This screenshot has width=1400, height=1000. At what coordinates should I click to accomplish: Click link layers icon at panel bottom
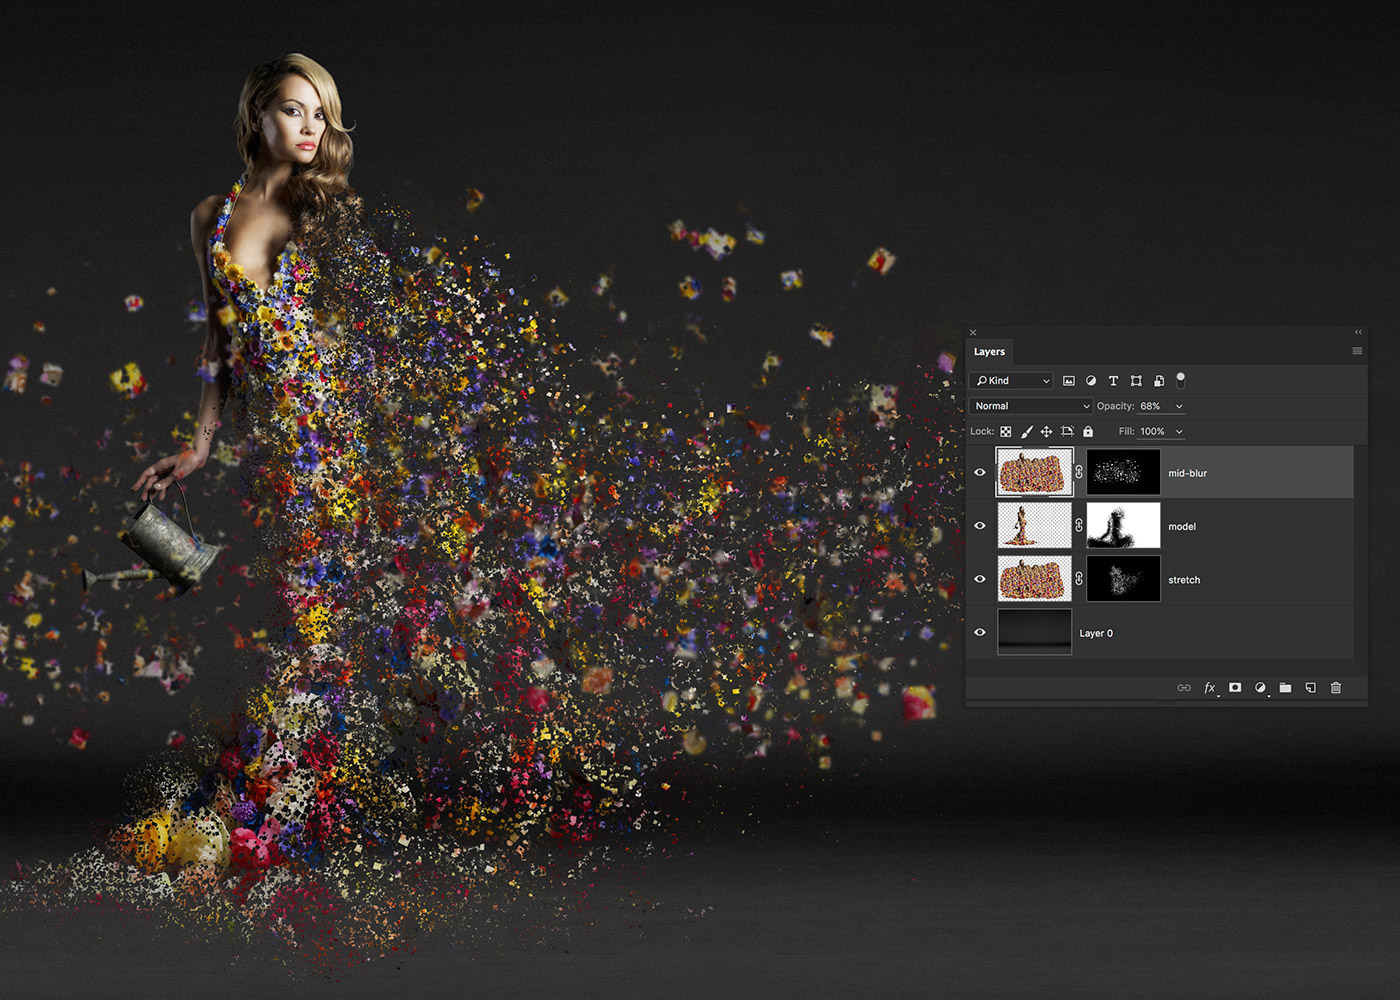coord(1184,688)
